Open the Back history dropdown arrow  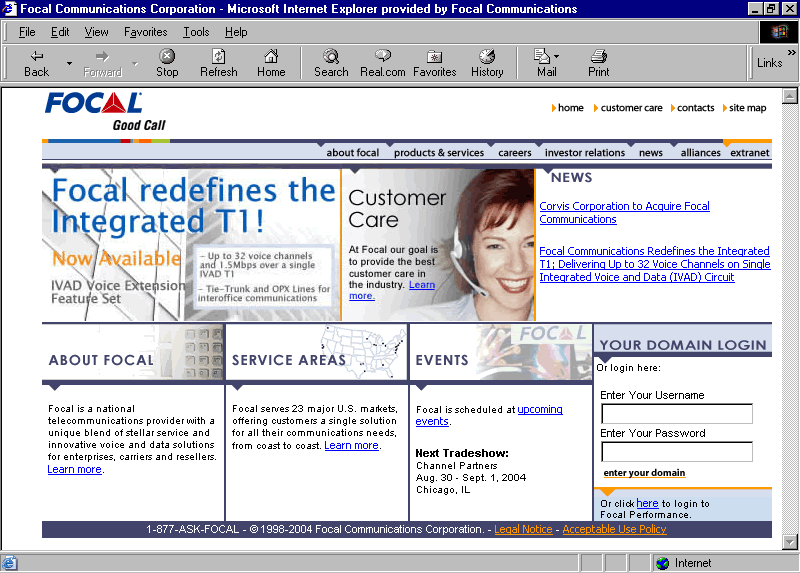pos(69,63)
